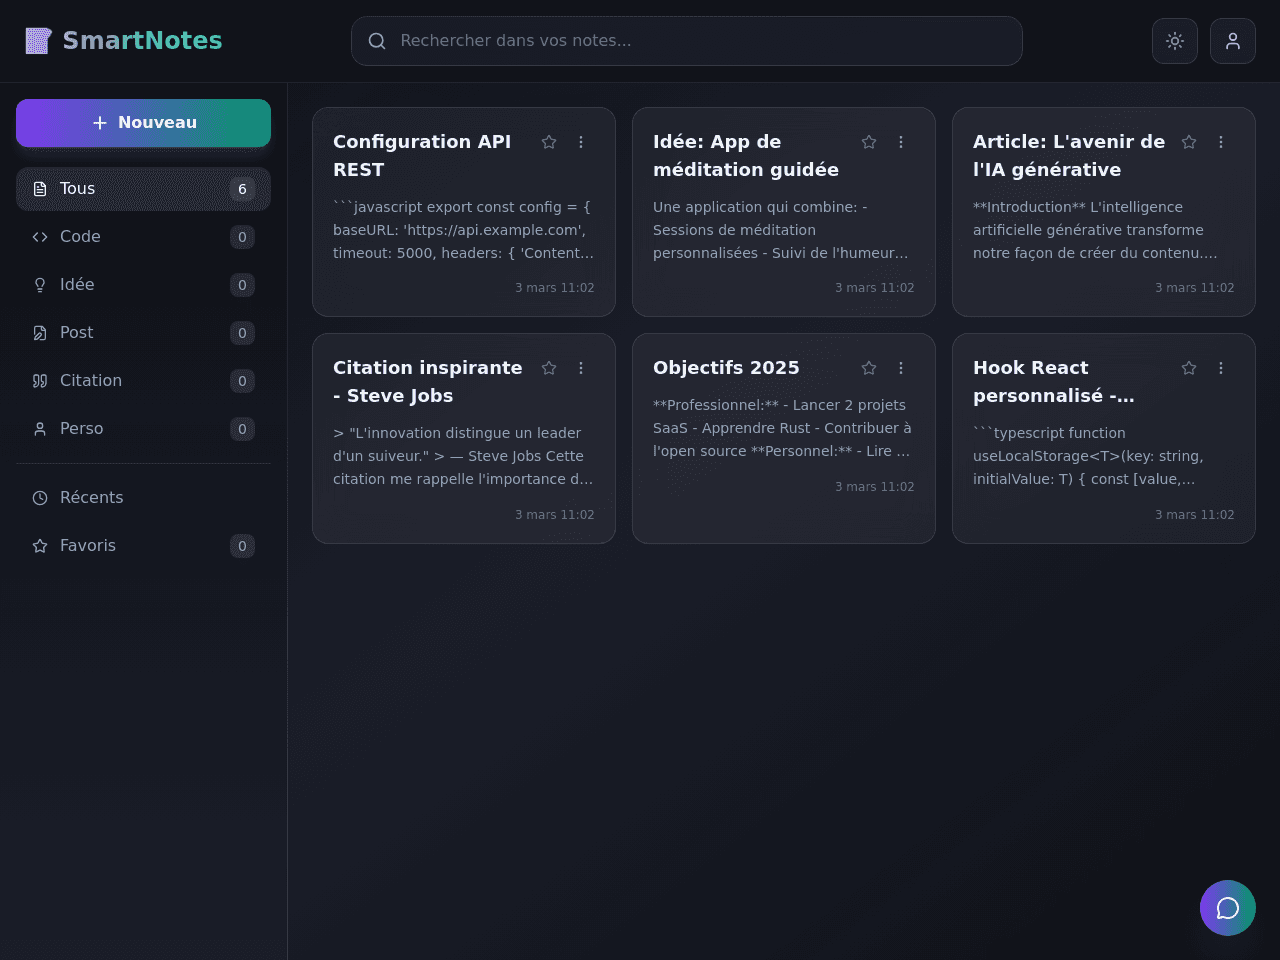Select the Tous category in sidebar
The height and width of the screenshot is (960, 1280).
pos(143,189)
